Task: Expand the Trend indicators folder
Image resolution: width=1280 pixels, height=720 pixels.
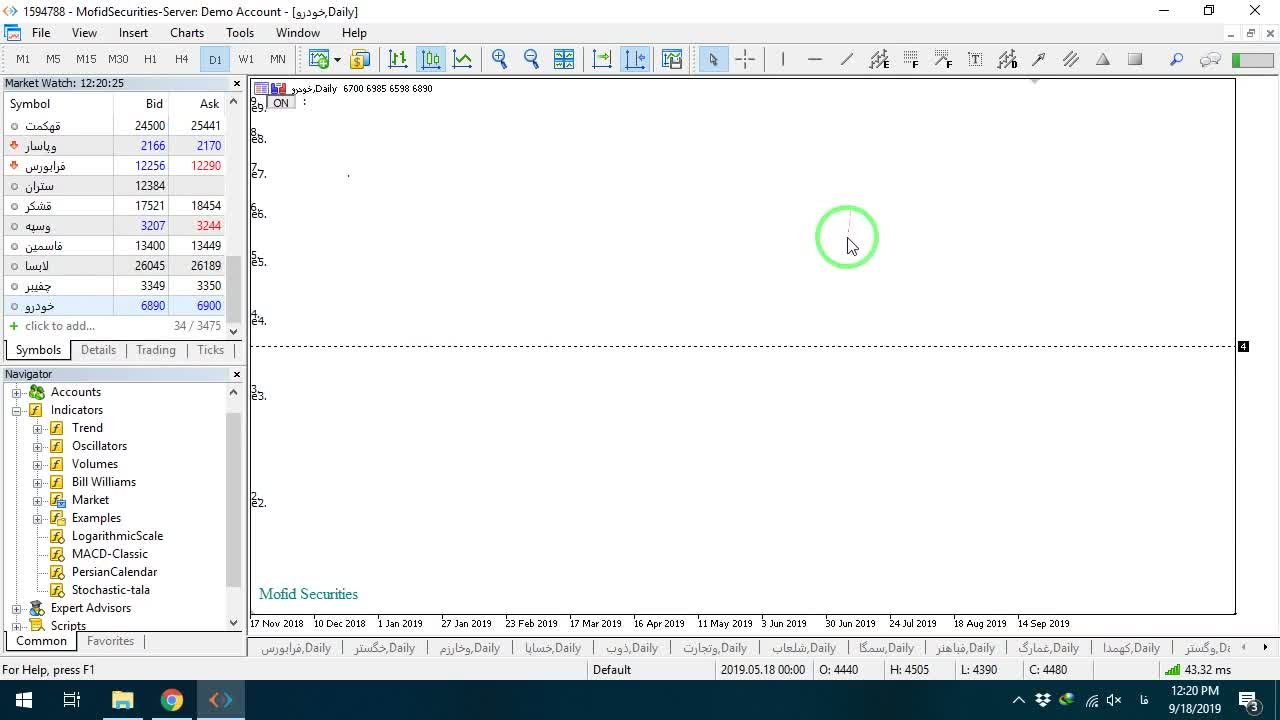Action: [x=38, y=428]
